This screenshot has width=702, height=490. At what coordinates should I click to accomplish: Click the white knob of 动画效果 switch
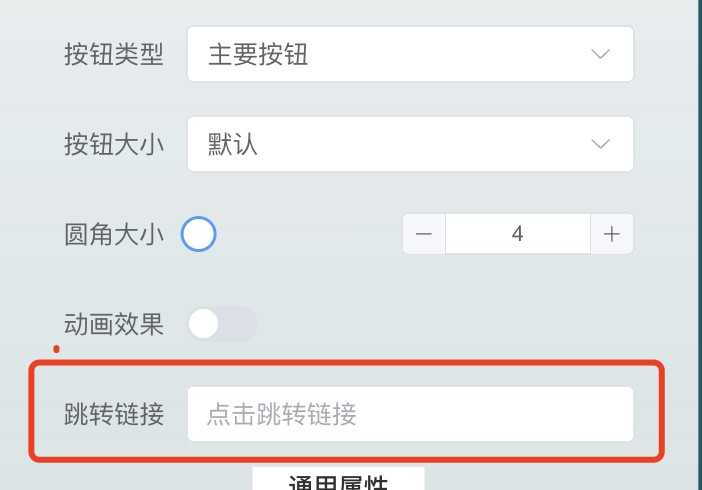204,324
